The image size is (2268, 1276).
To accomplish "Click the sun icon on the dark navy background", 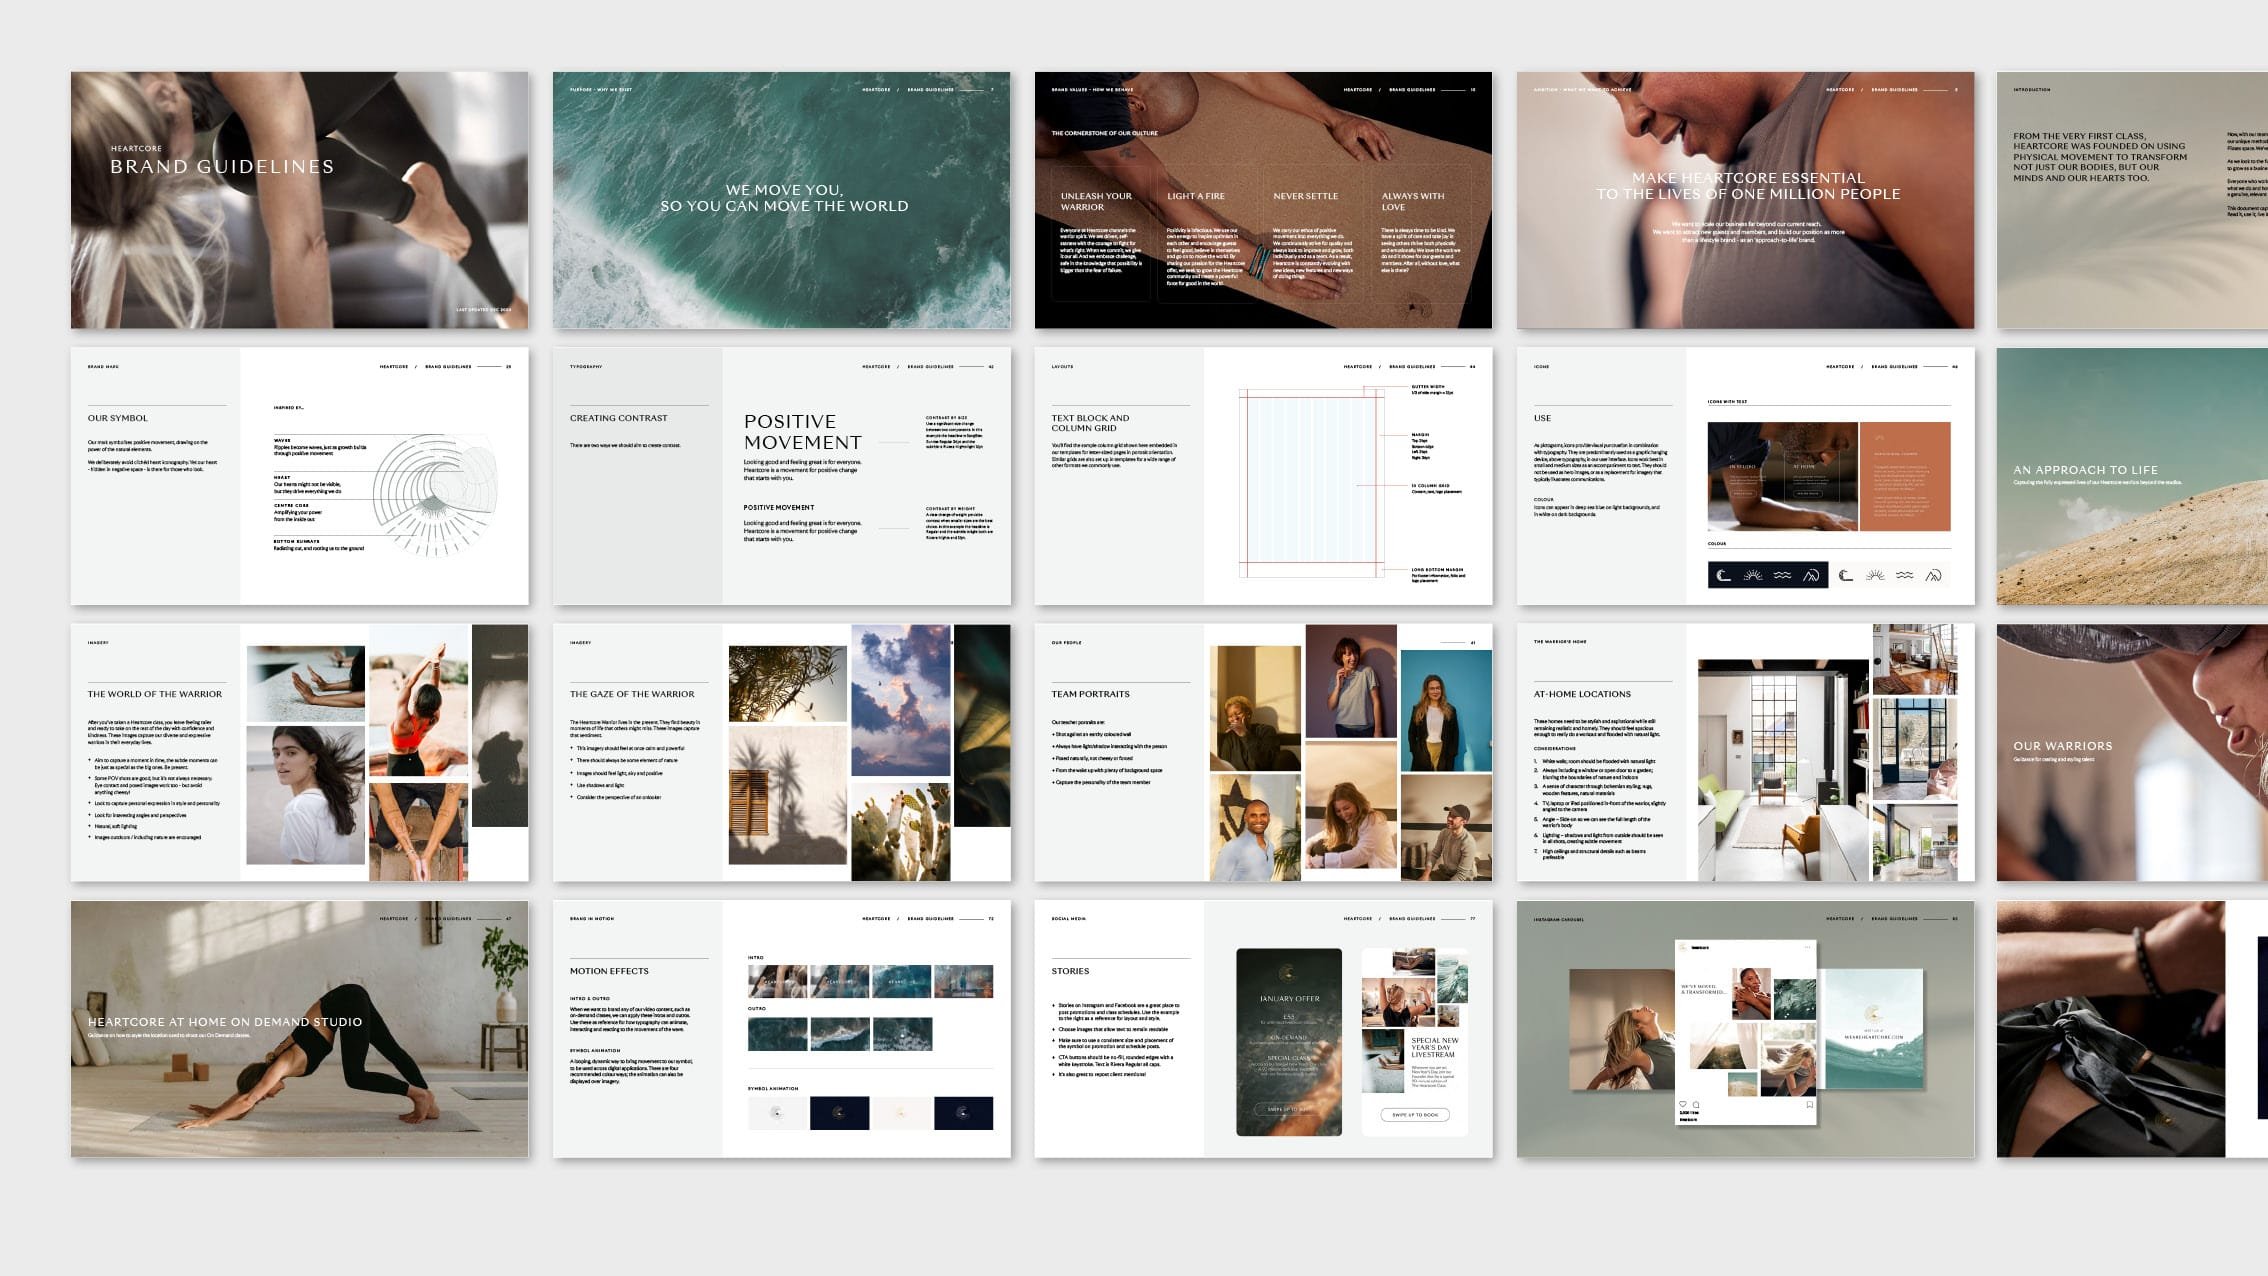I will [1753, 577].
